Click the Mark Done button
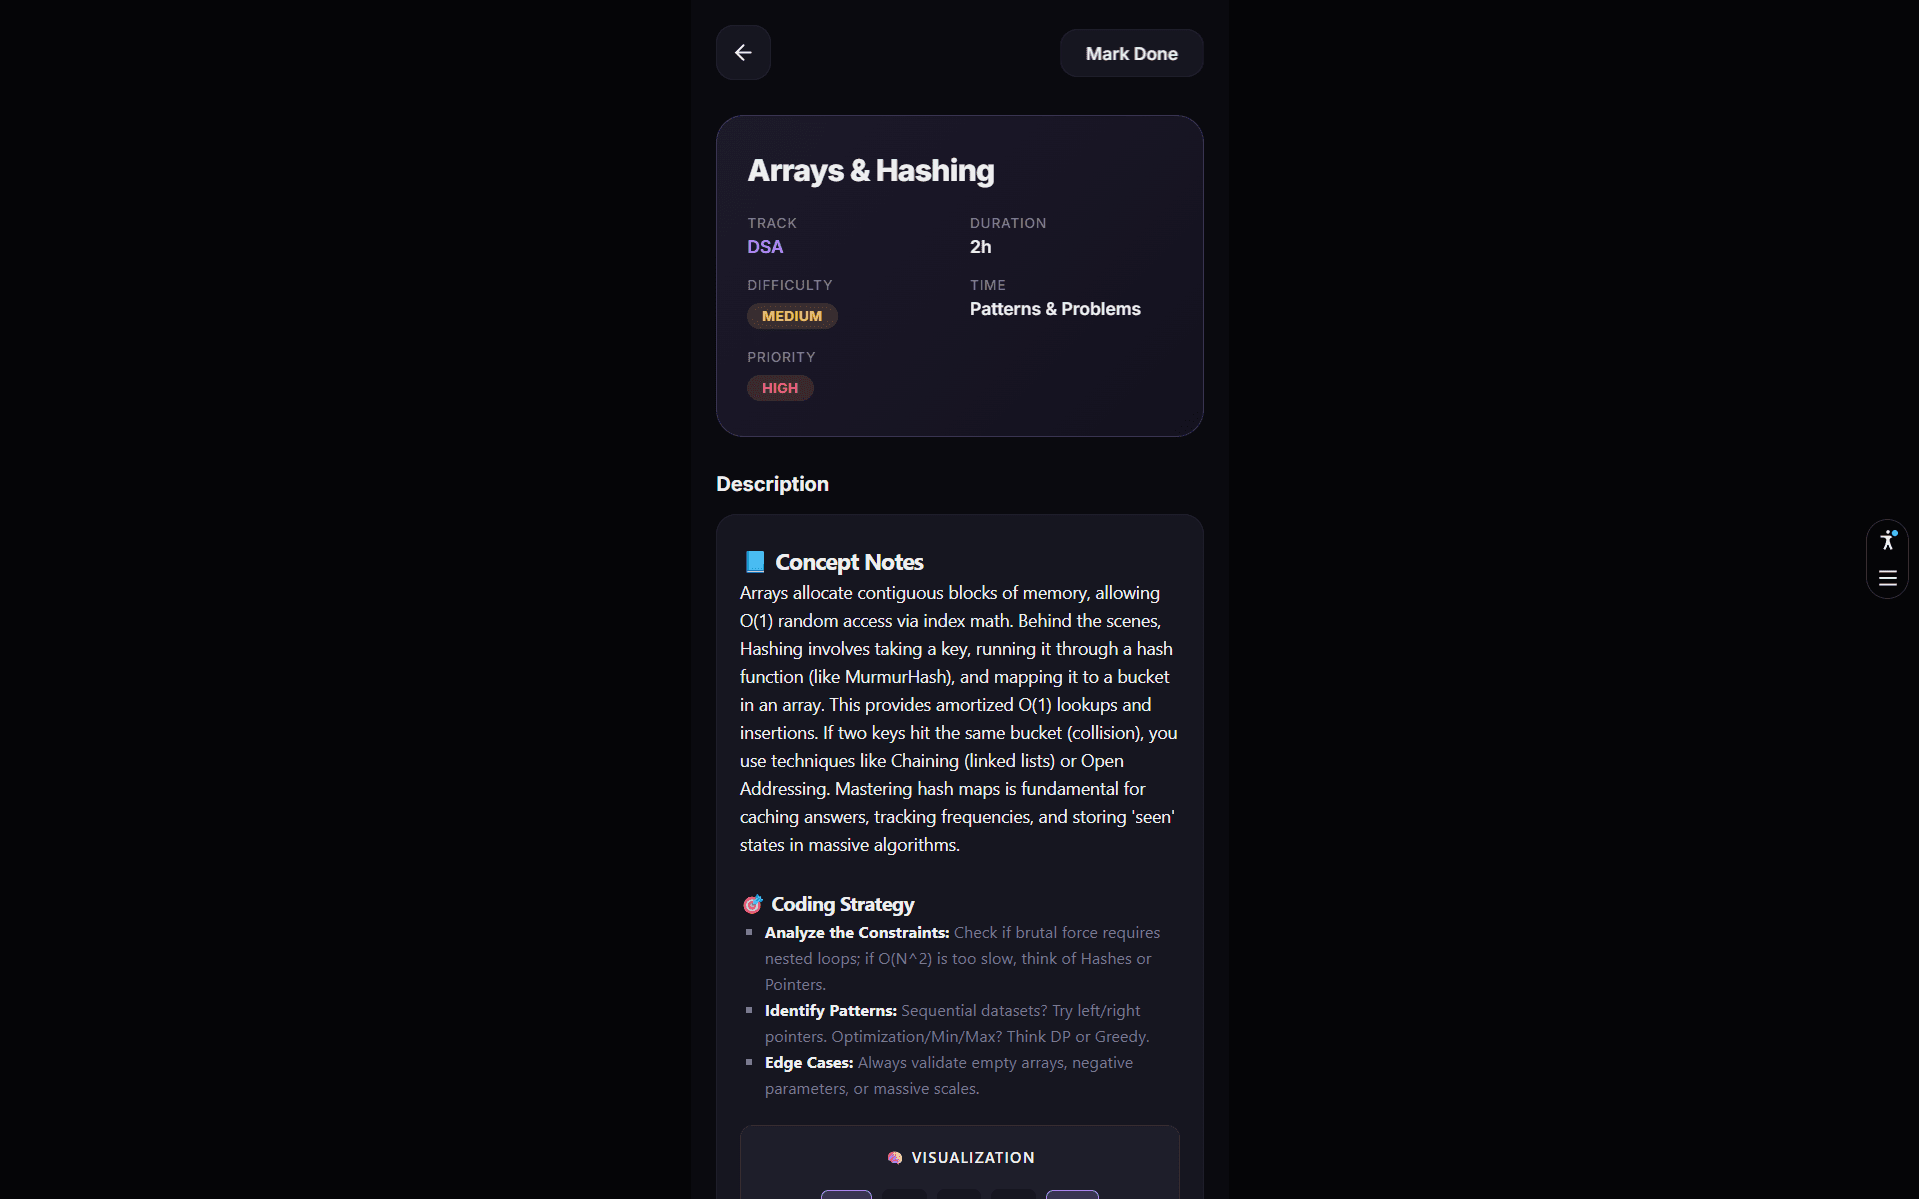 tap(1131, 54)
